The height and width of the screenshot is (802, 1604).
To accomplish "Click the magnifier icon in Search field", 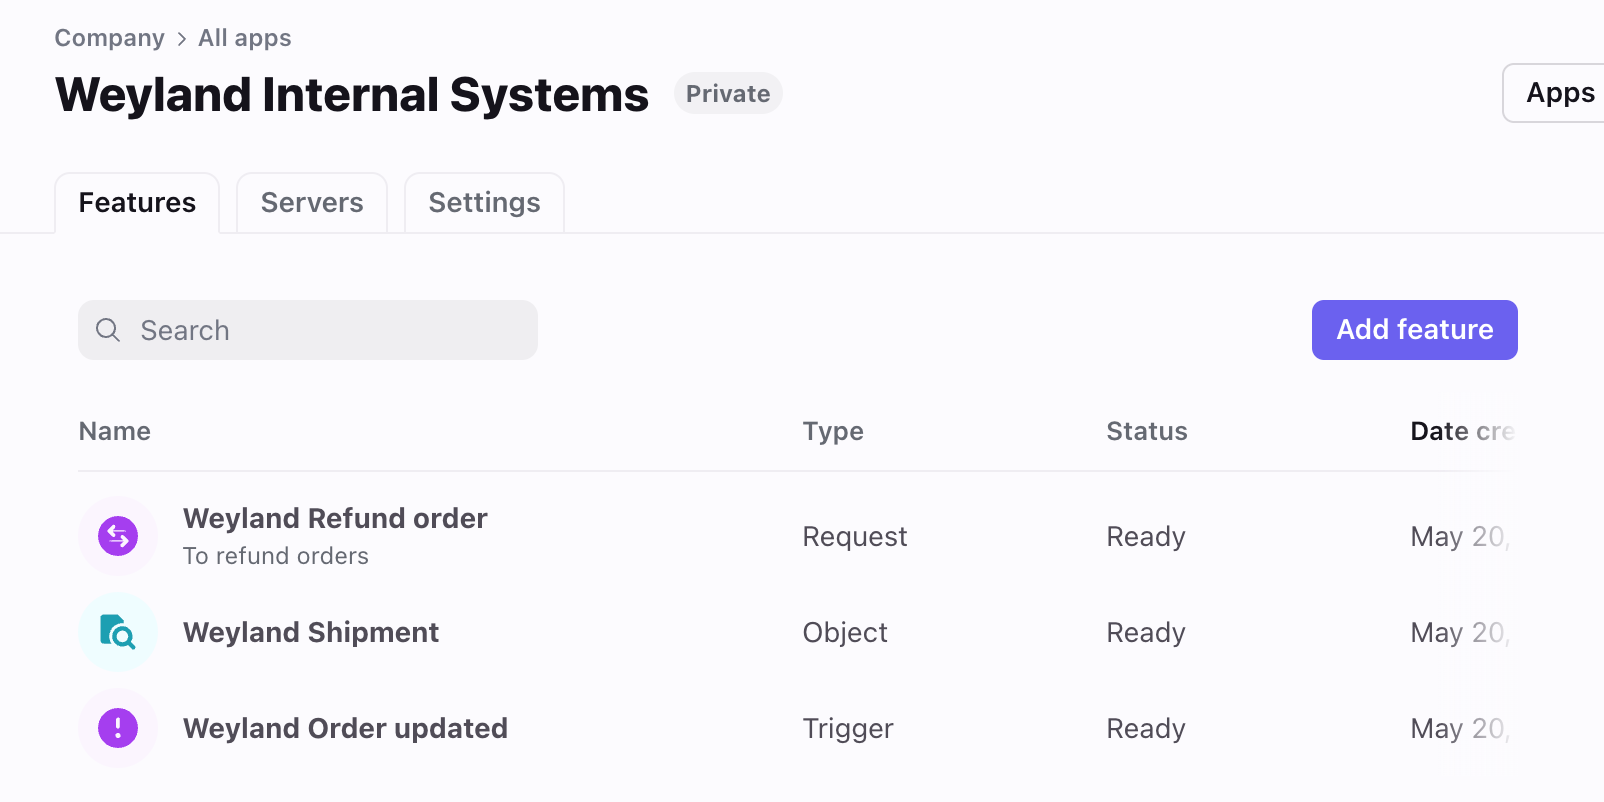I will [108, 330].
